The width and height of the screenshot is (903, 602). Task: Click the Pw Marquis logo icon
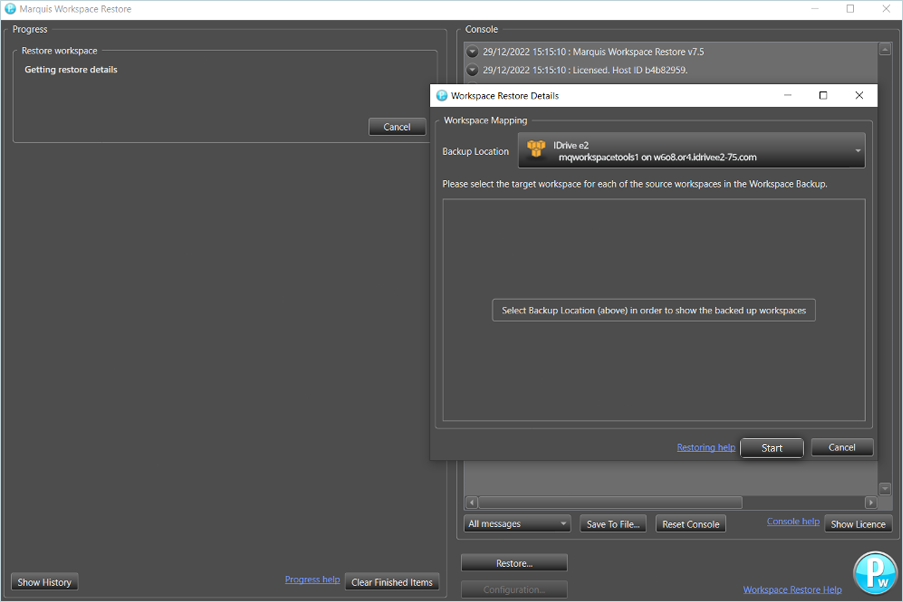(875, 573)
